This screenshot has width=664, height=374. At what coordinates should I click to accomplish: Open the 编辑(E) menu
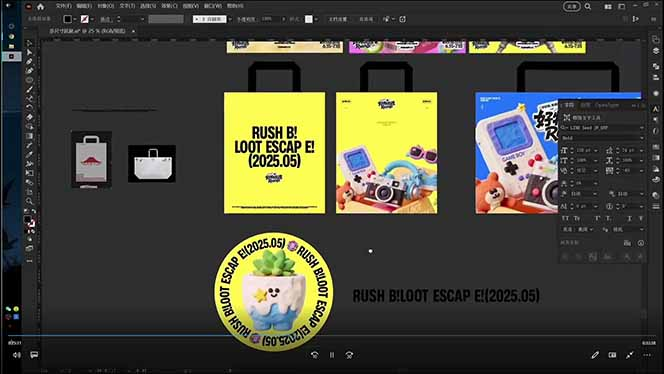pyautogui.click(x=84, y=6)
